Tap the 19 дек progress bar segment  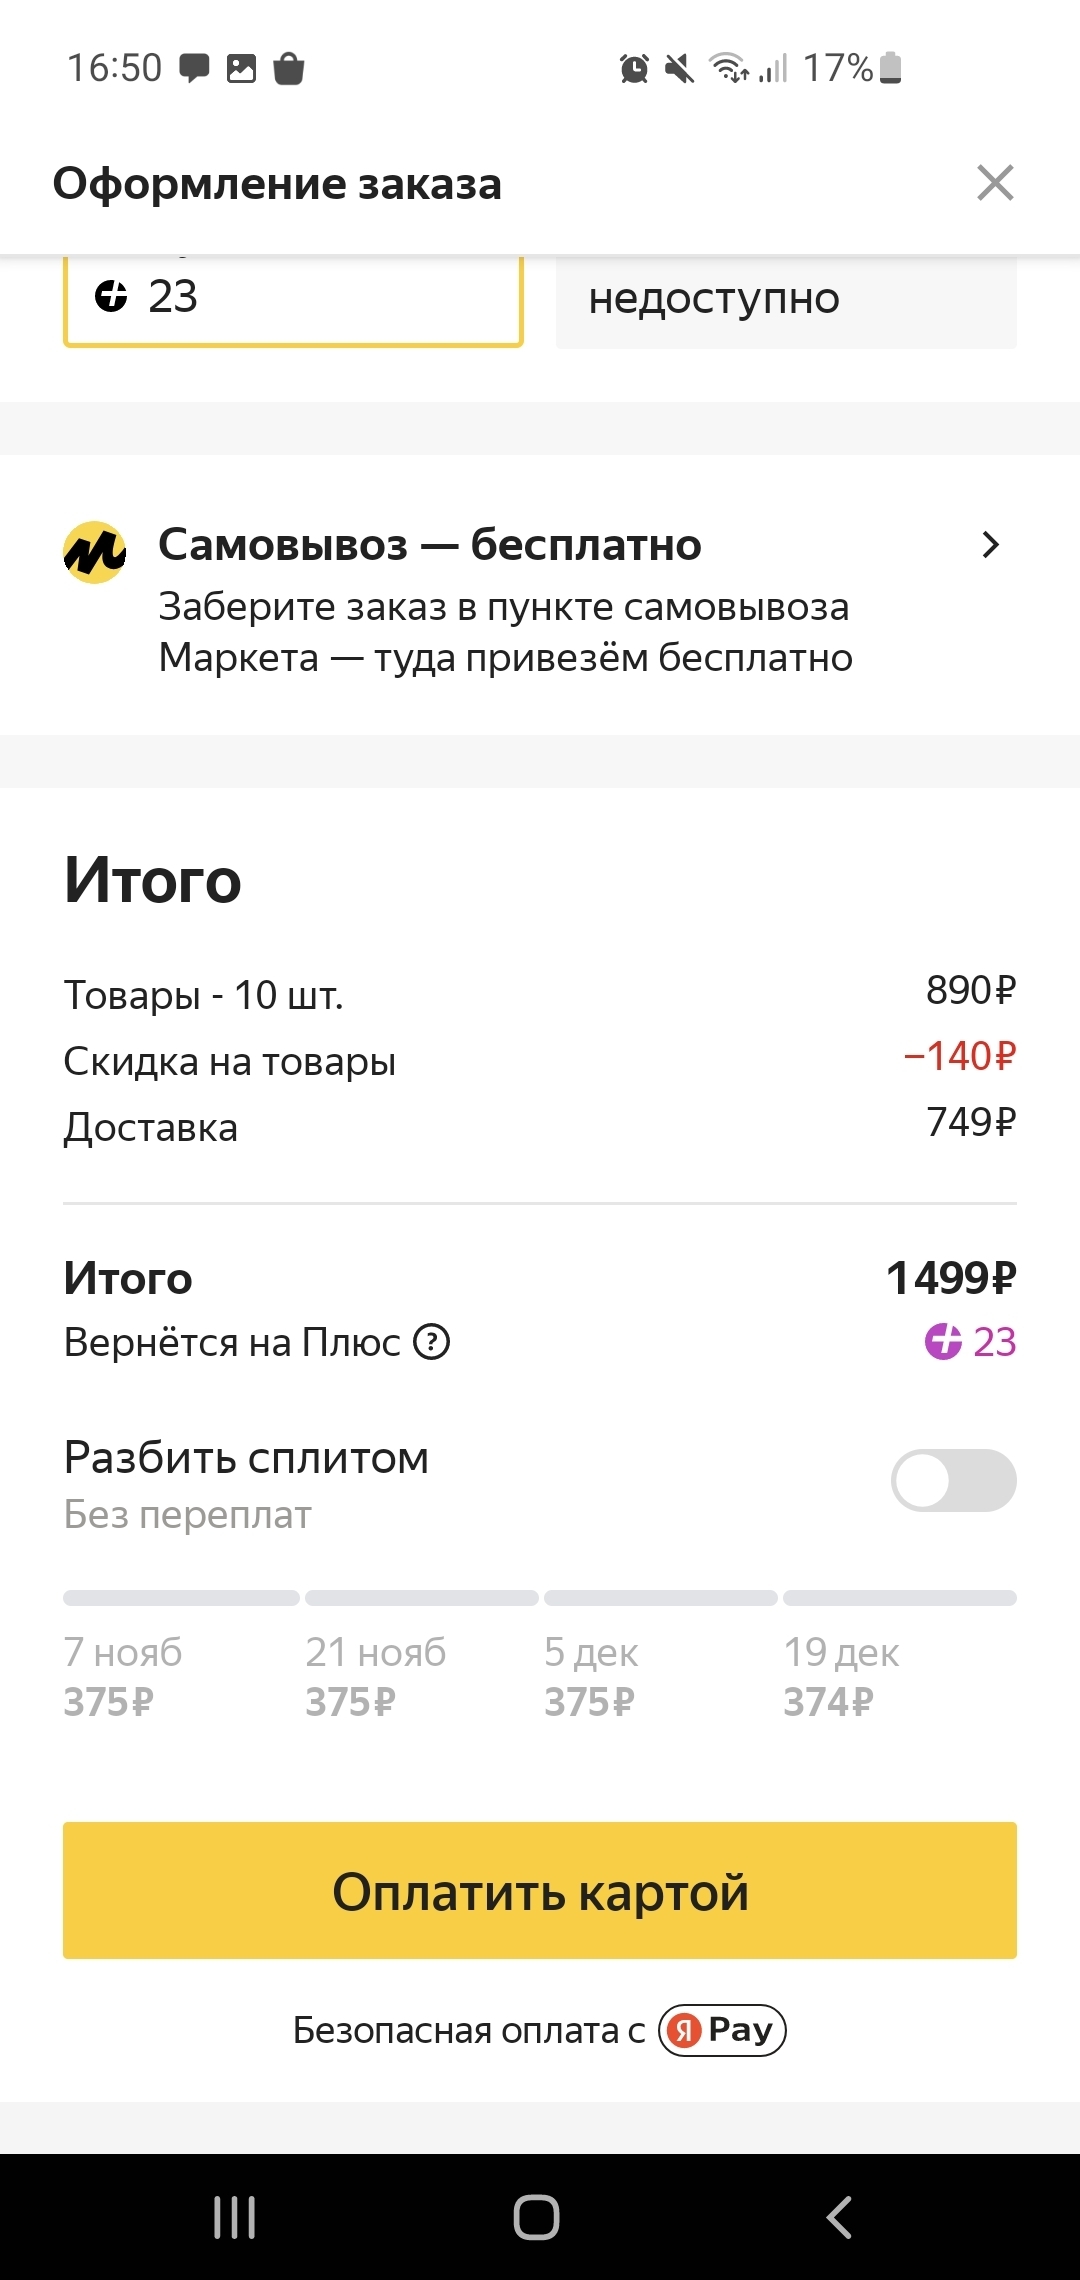pos(899,1598)
